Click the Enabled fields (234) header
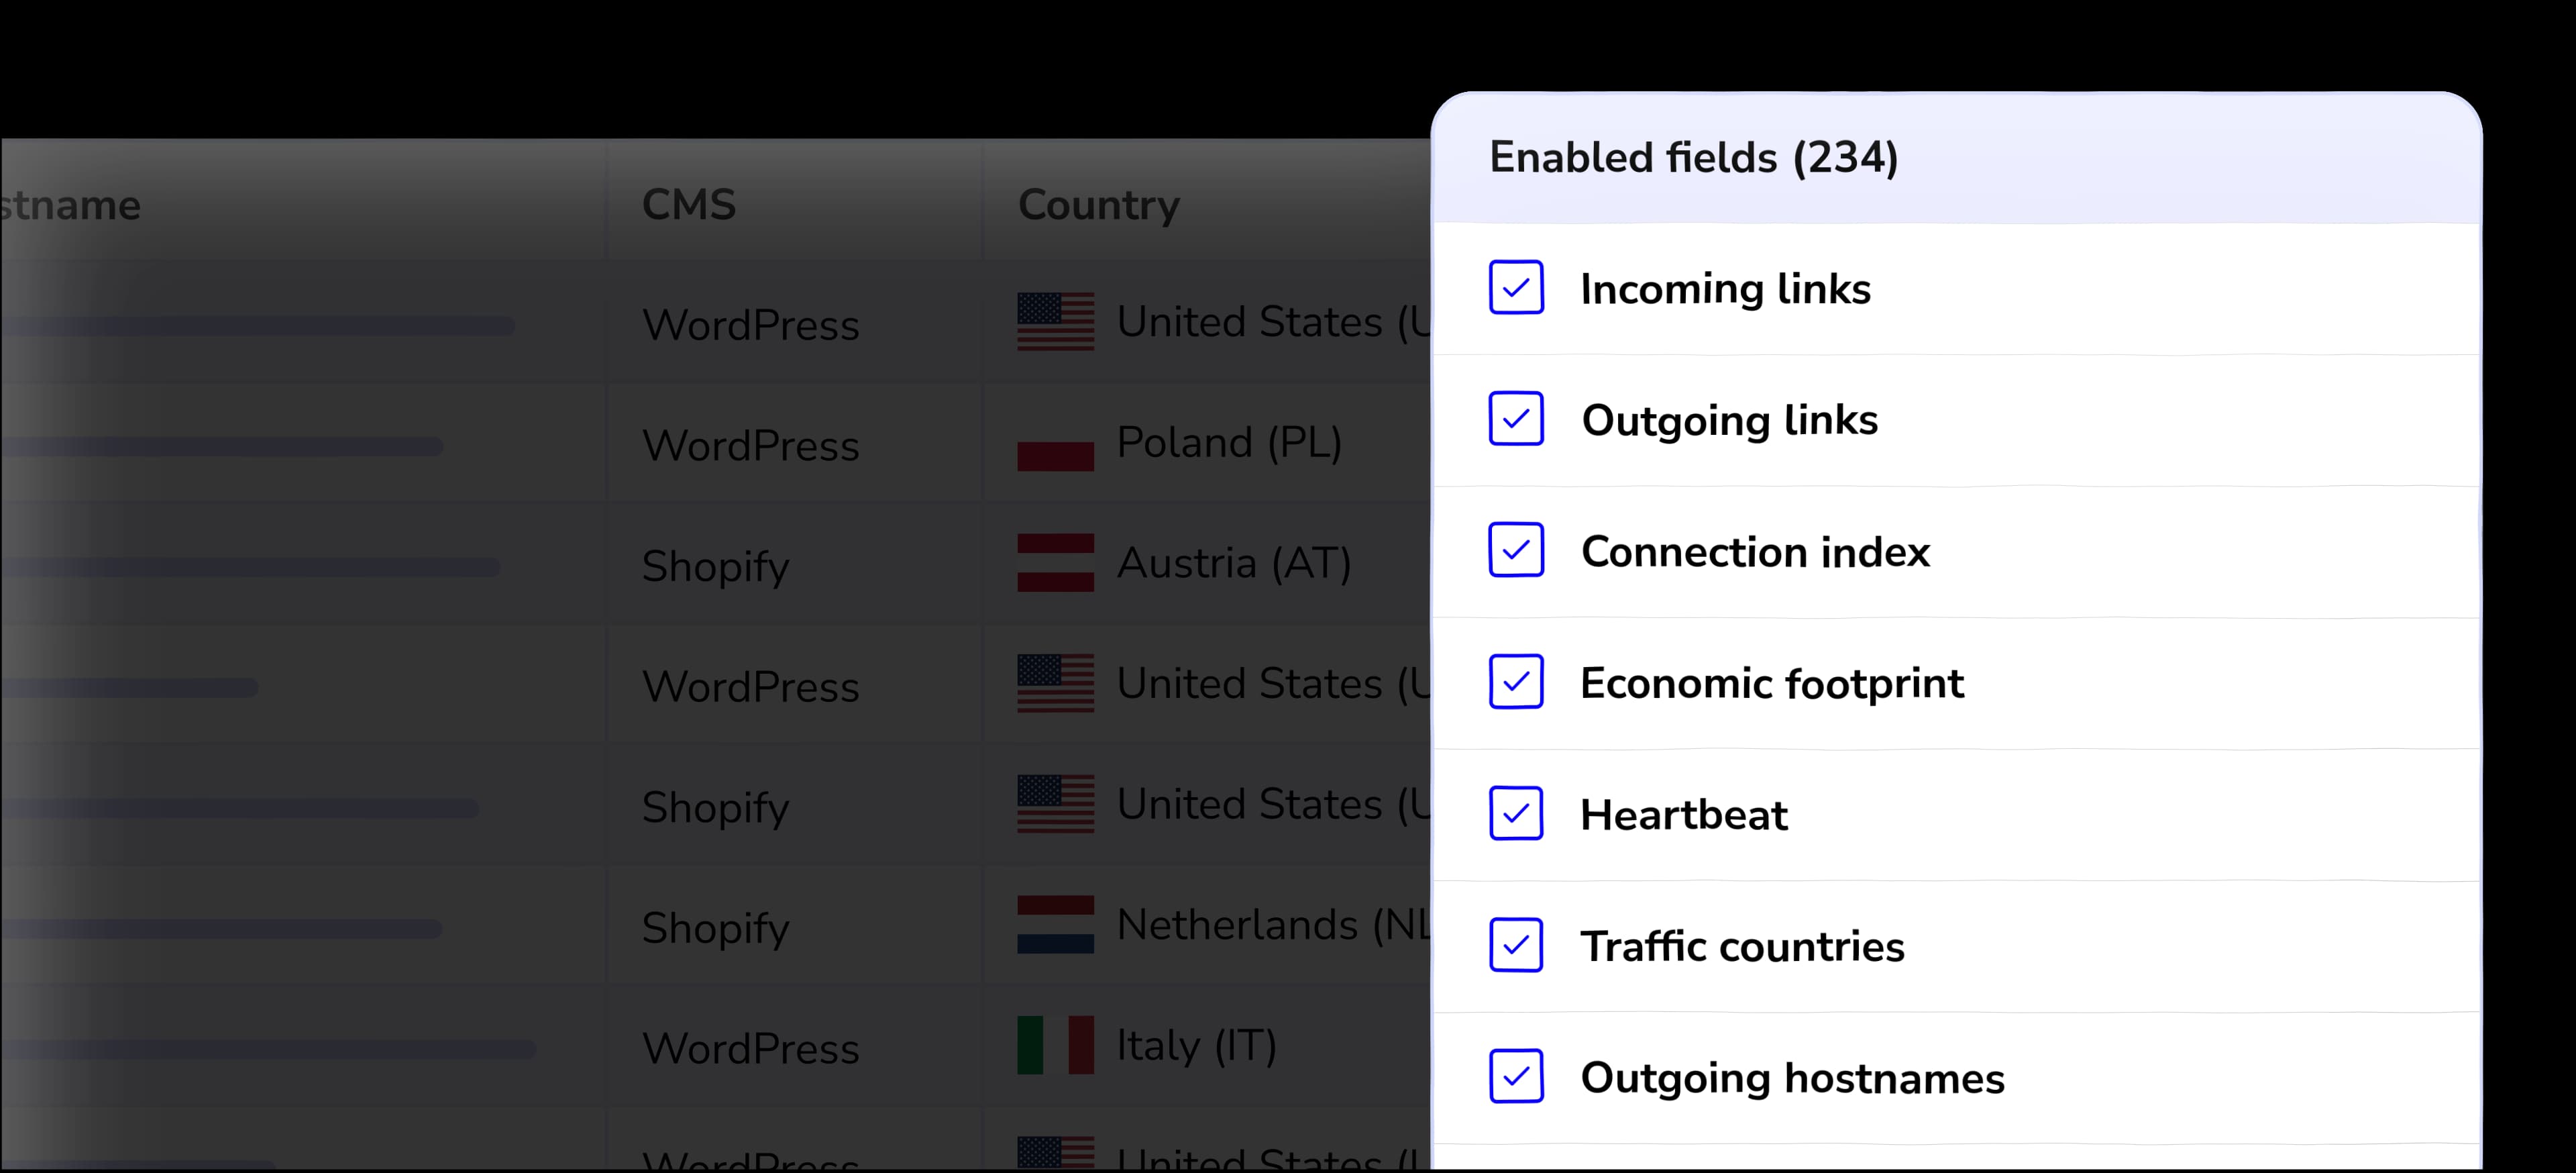Image resolution: width=2576 pixels, height=1173 pixels. [x=1693, y=157]
